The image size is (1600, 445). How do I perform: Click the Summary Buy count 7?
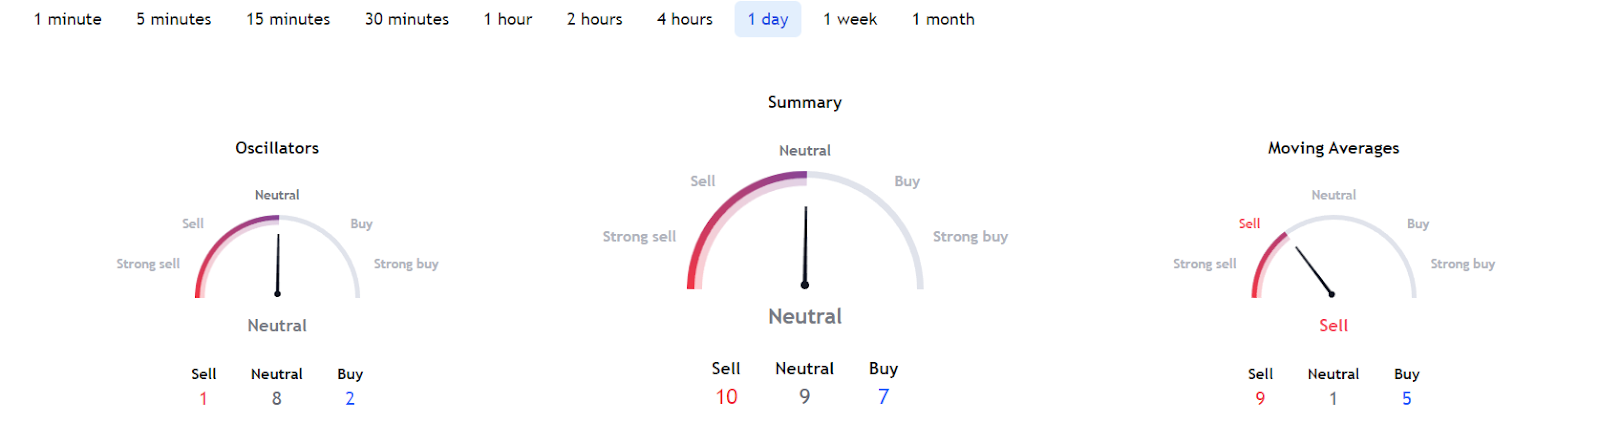(x=883, y=397)
